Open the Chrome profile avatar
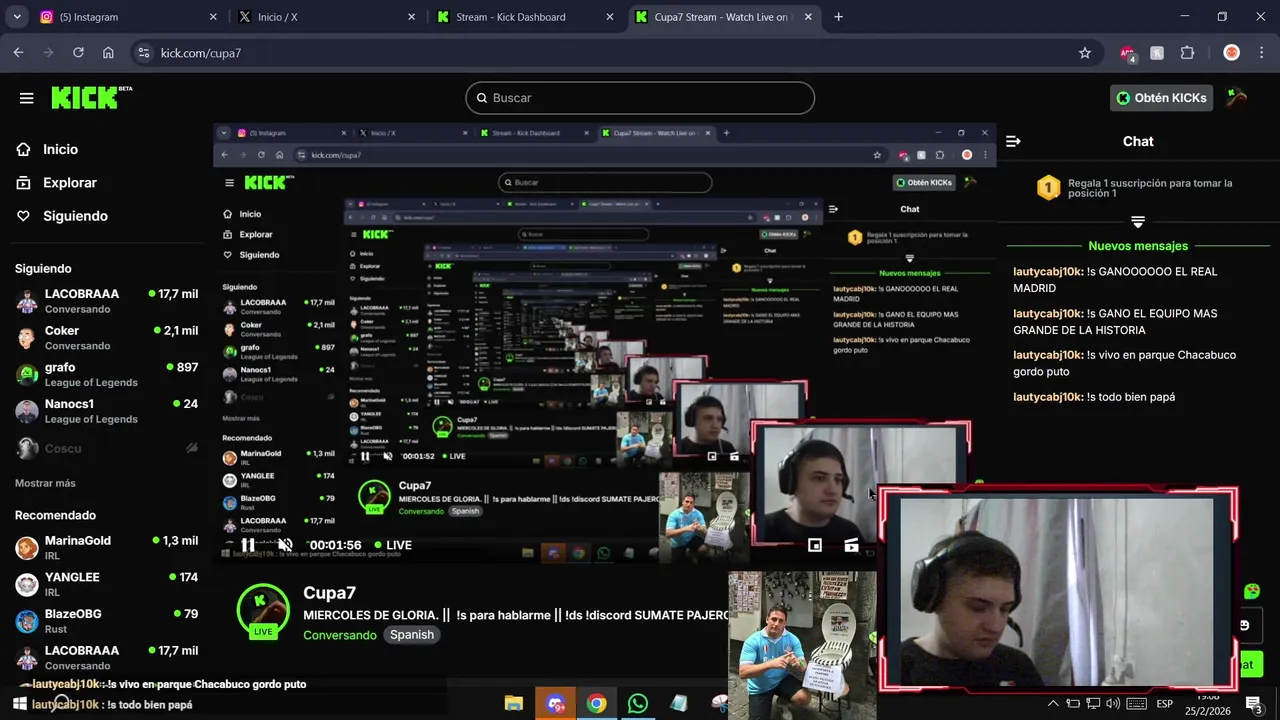Screen dimensions: 1280x720 click(x=1232, y=53)
